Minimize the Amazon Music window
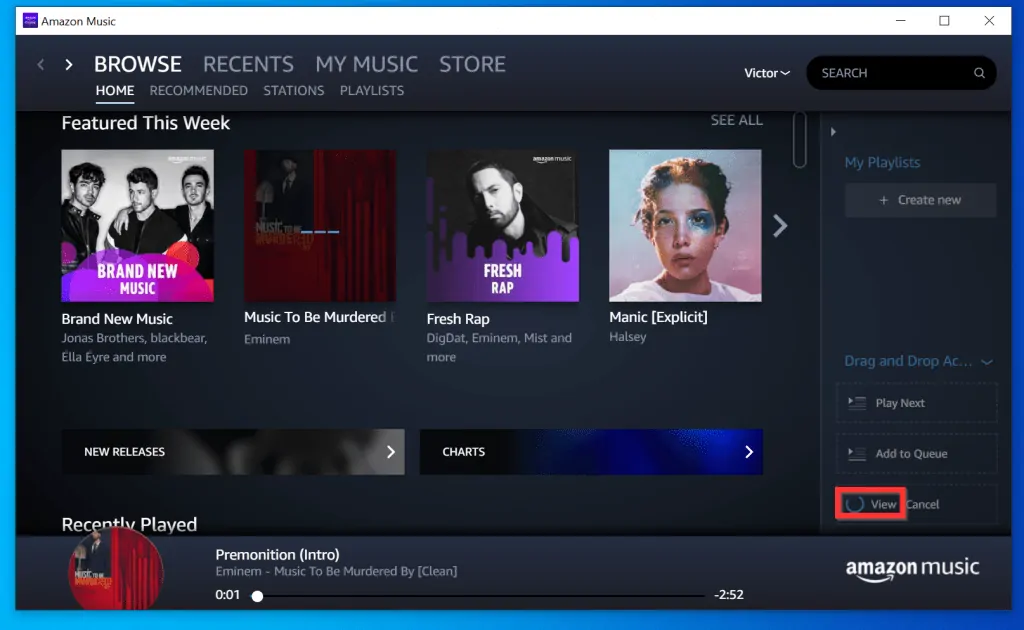Viewport: 1024px width, 630px height. click(x=901, y=21)
